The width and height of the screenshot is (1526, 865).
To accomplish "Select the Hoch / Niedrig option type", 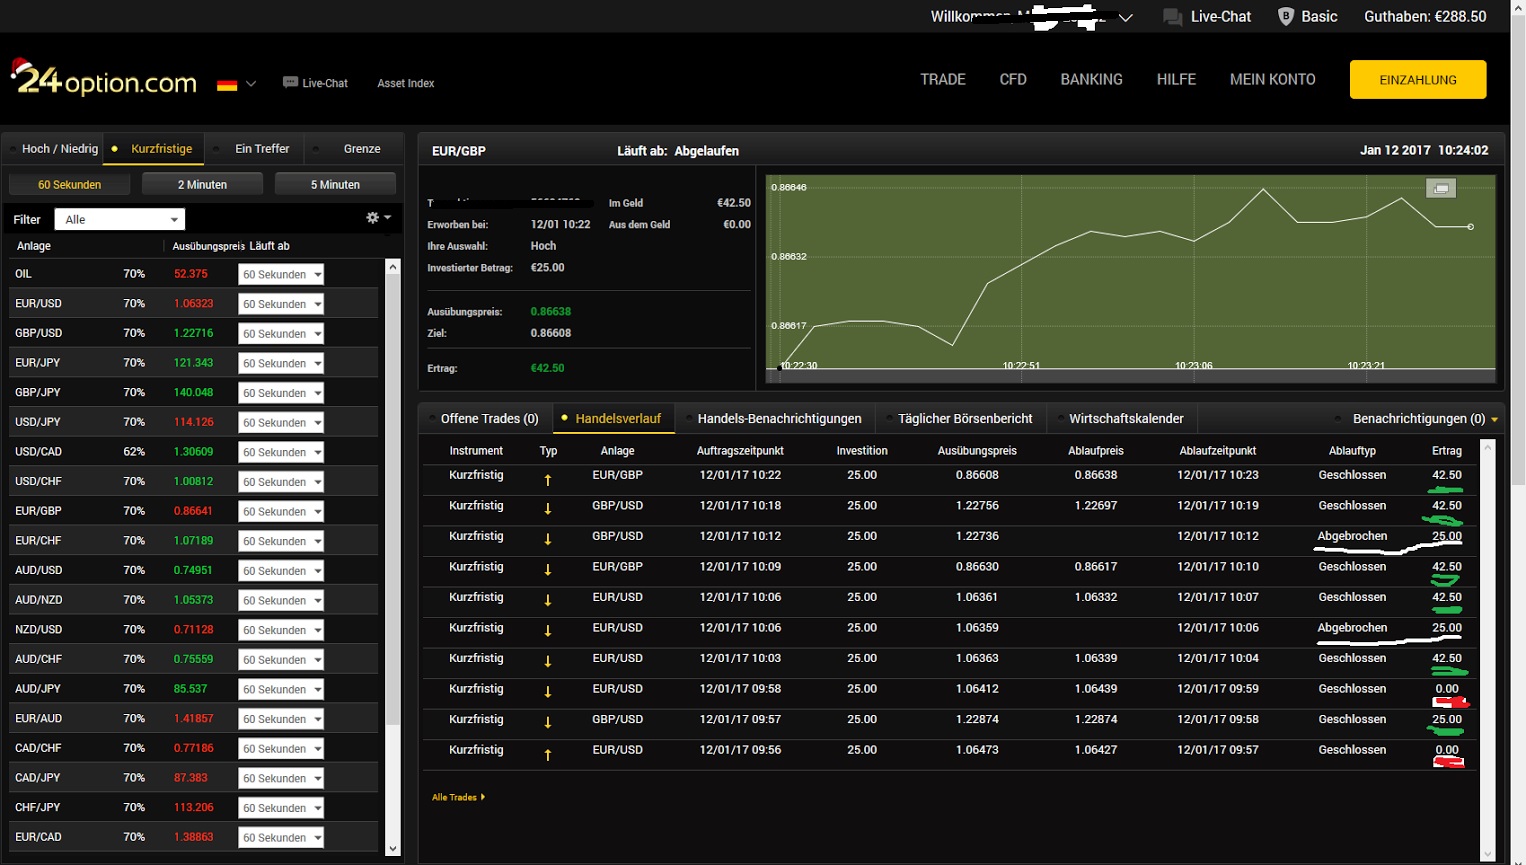I will coord(59,149).
